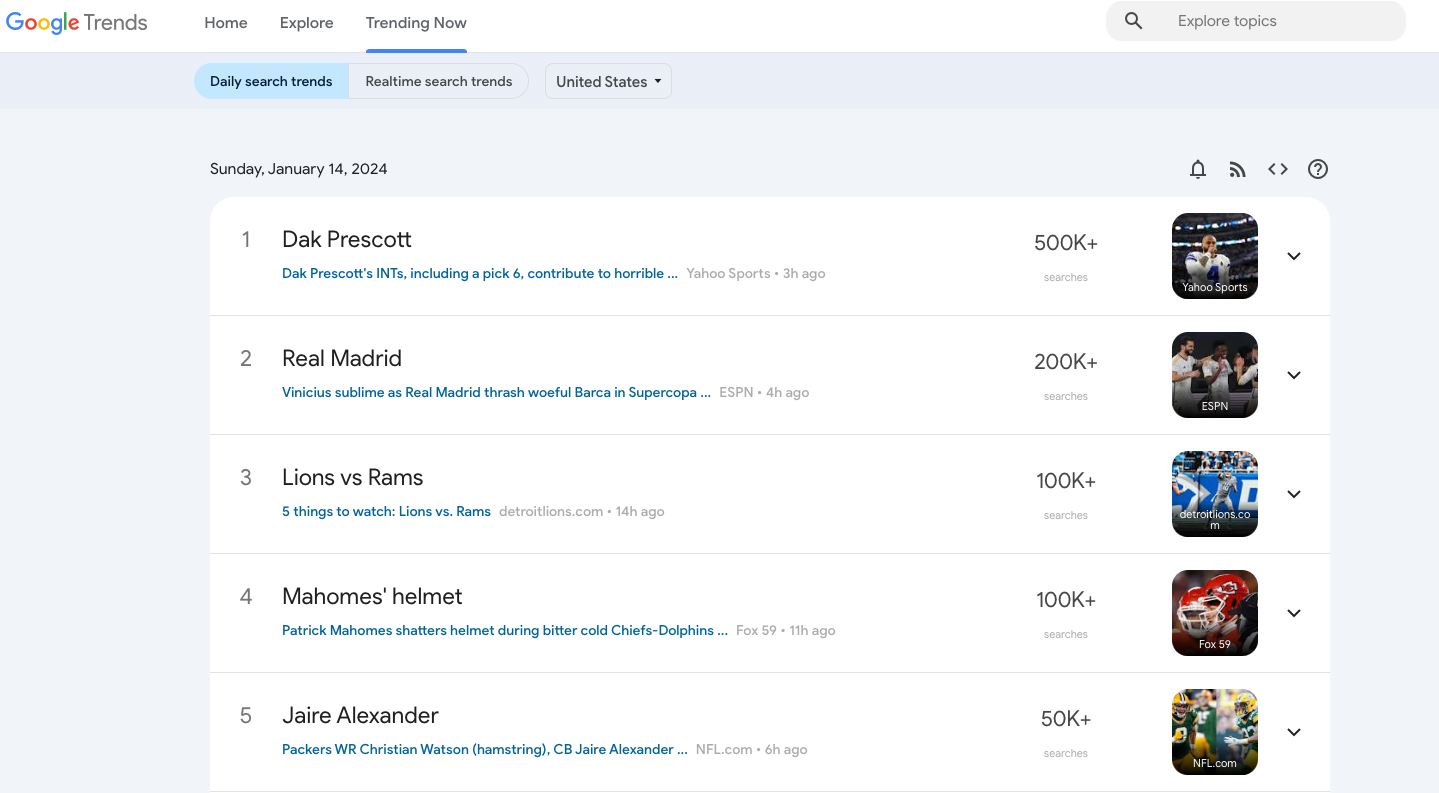This screenshot has height=793, width=1439.
Task: Click the NFL.com Packers thumbnail image
Action: 1214,731
